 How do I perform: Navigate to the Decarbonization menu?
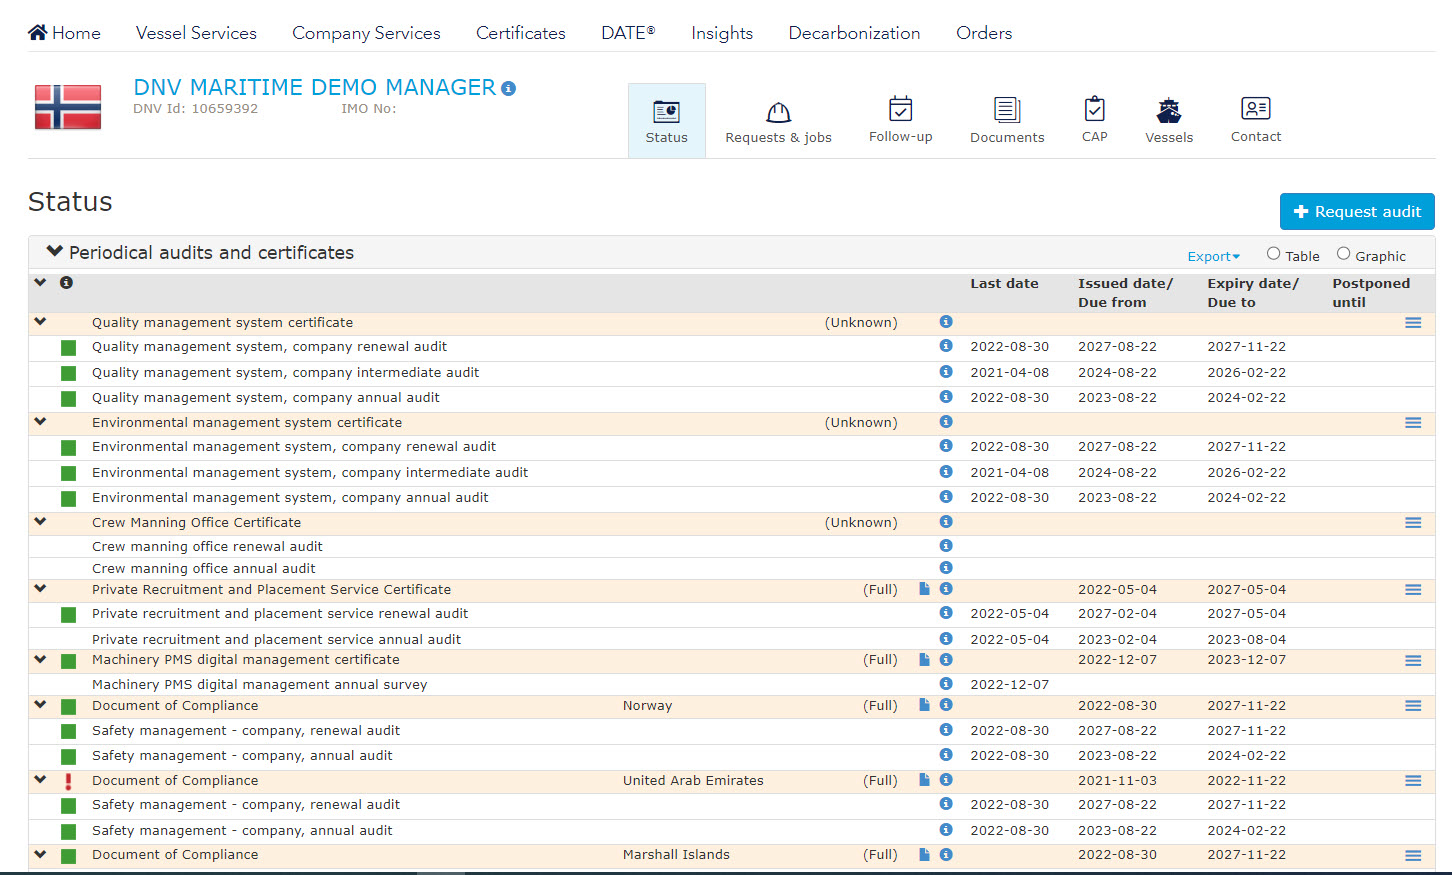(x=854, y=32)
